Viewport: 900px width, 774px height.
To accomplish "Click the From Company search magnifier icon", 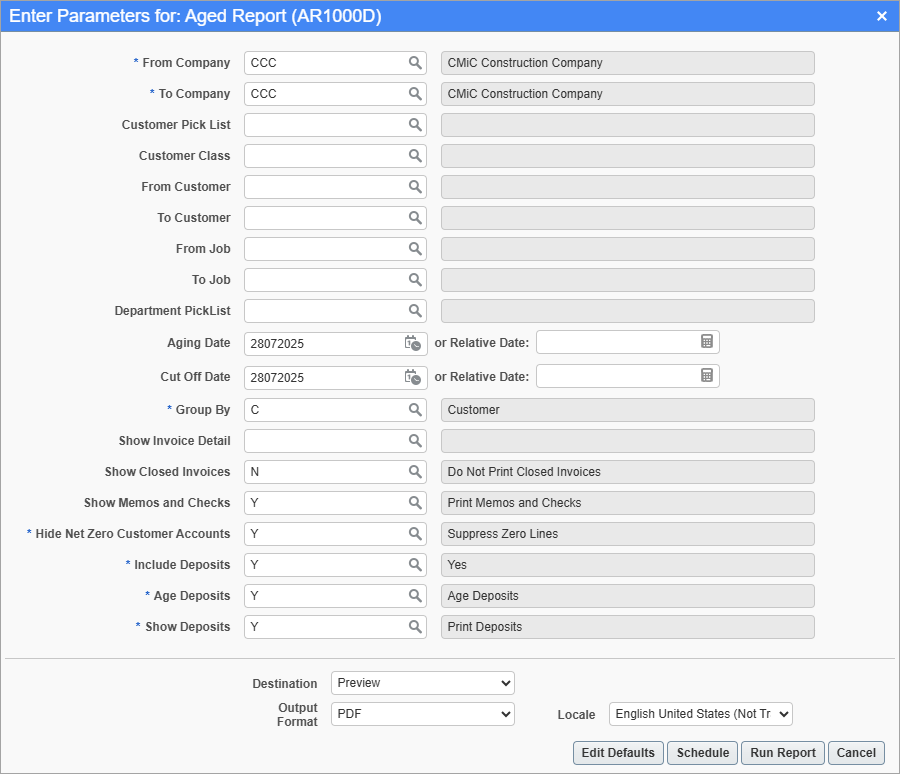I will 415,63.
